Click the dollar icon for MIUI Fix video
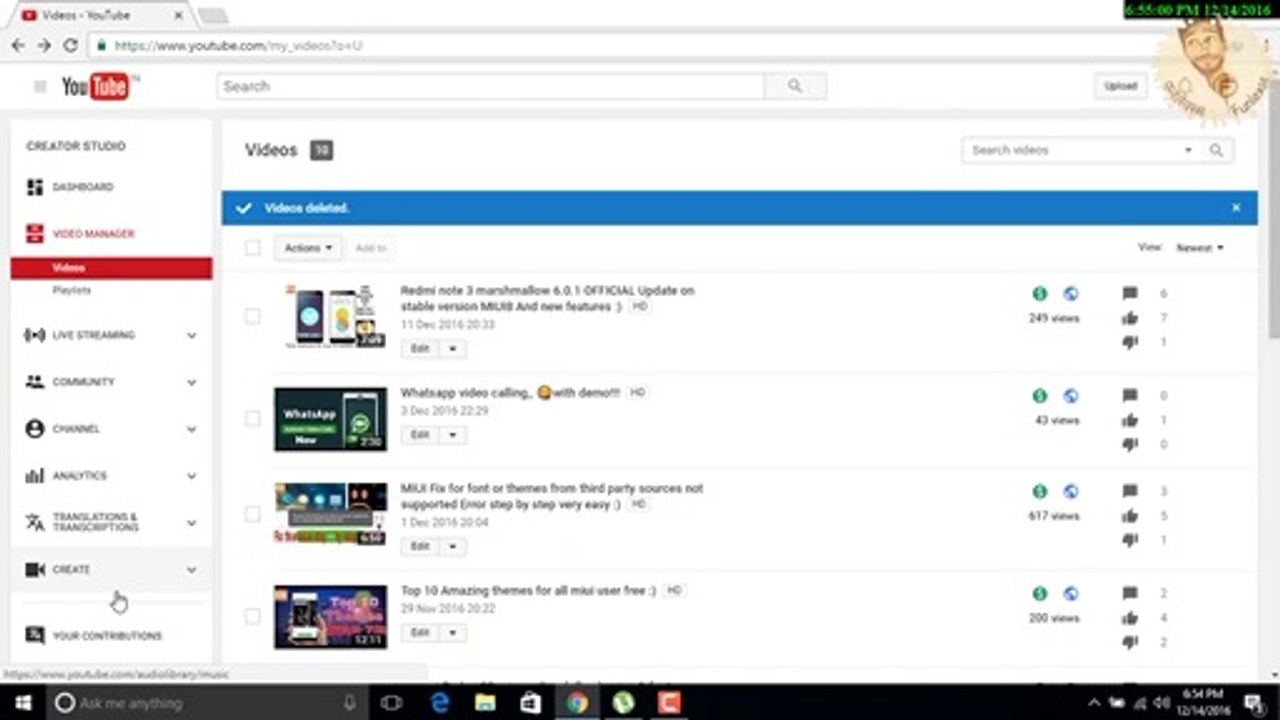Image resolution: width=1280 pixels, height=720 pixels. pos(1040,492)
